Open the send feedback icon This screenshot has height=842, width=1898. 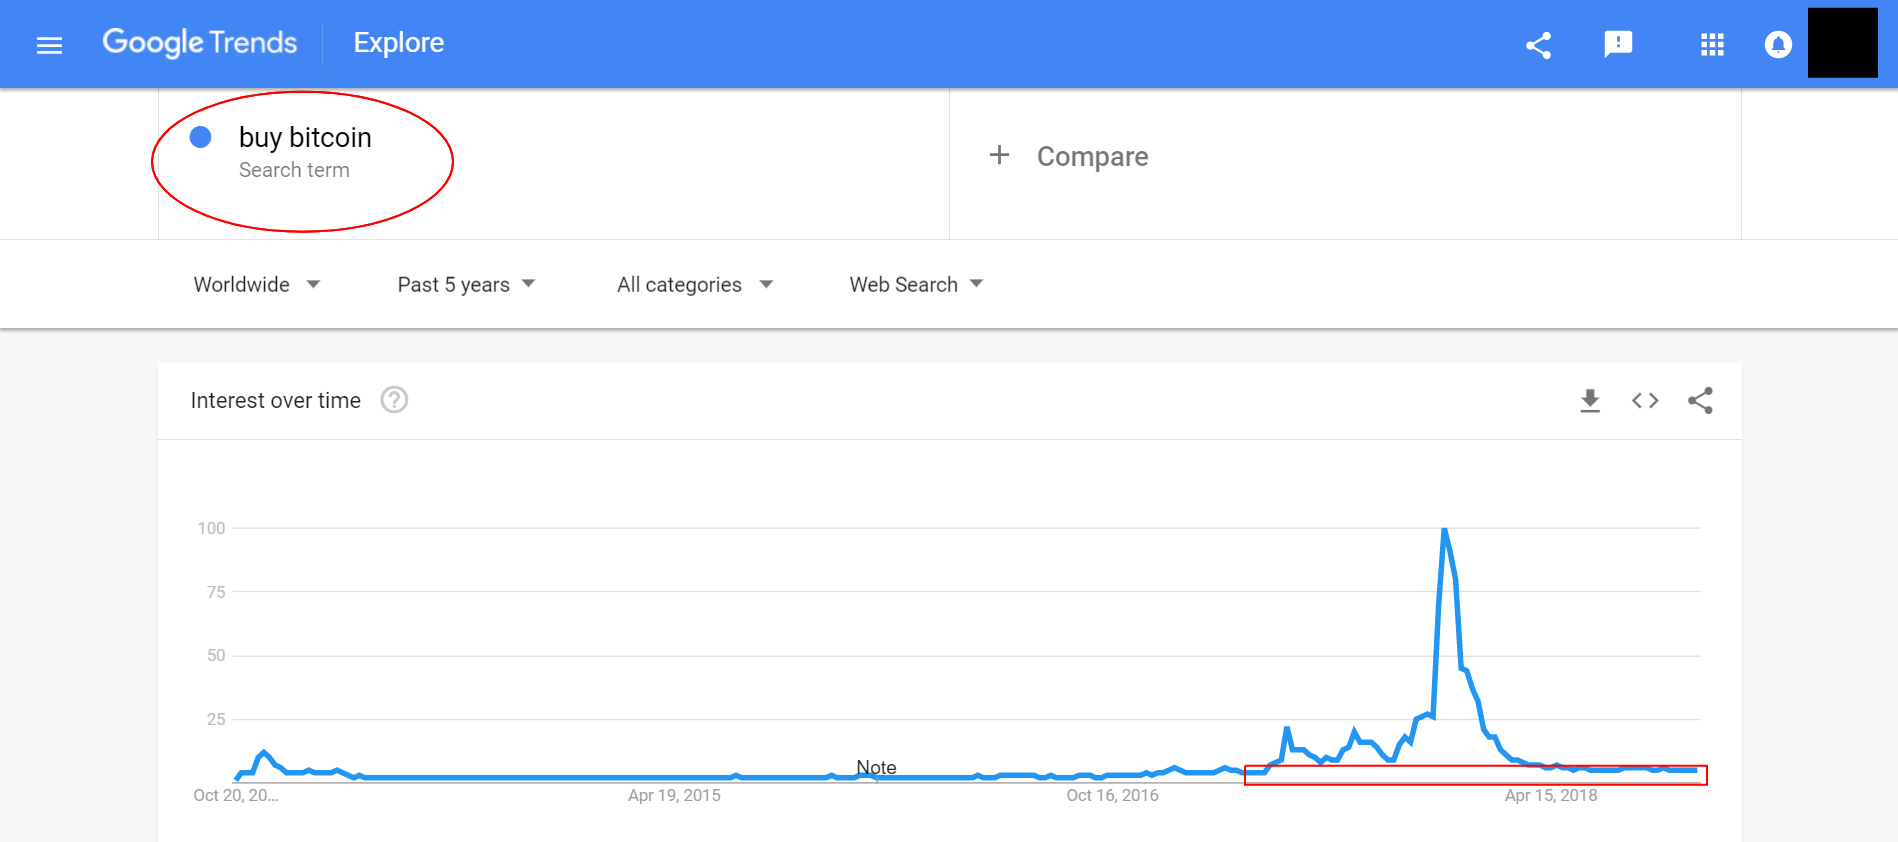coord(1617,44)
